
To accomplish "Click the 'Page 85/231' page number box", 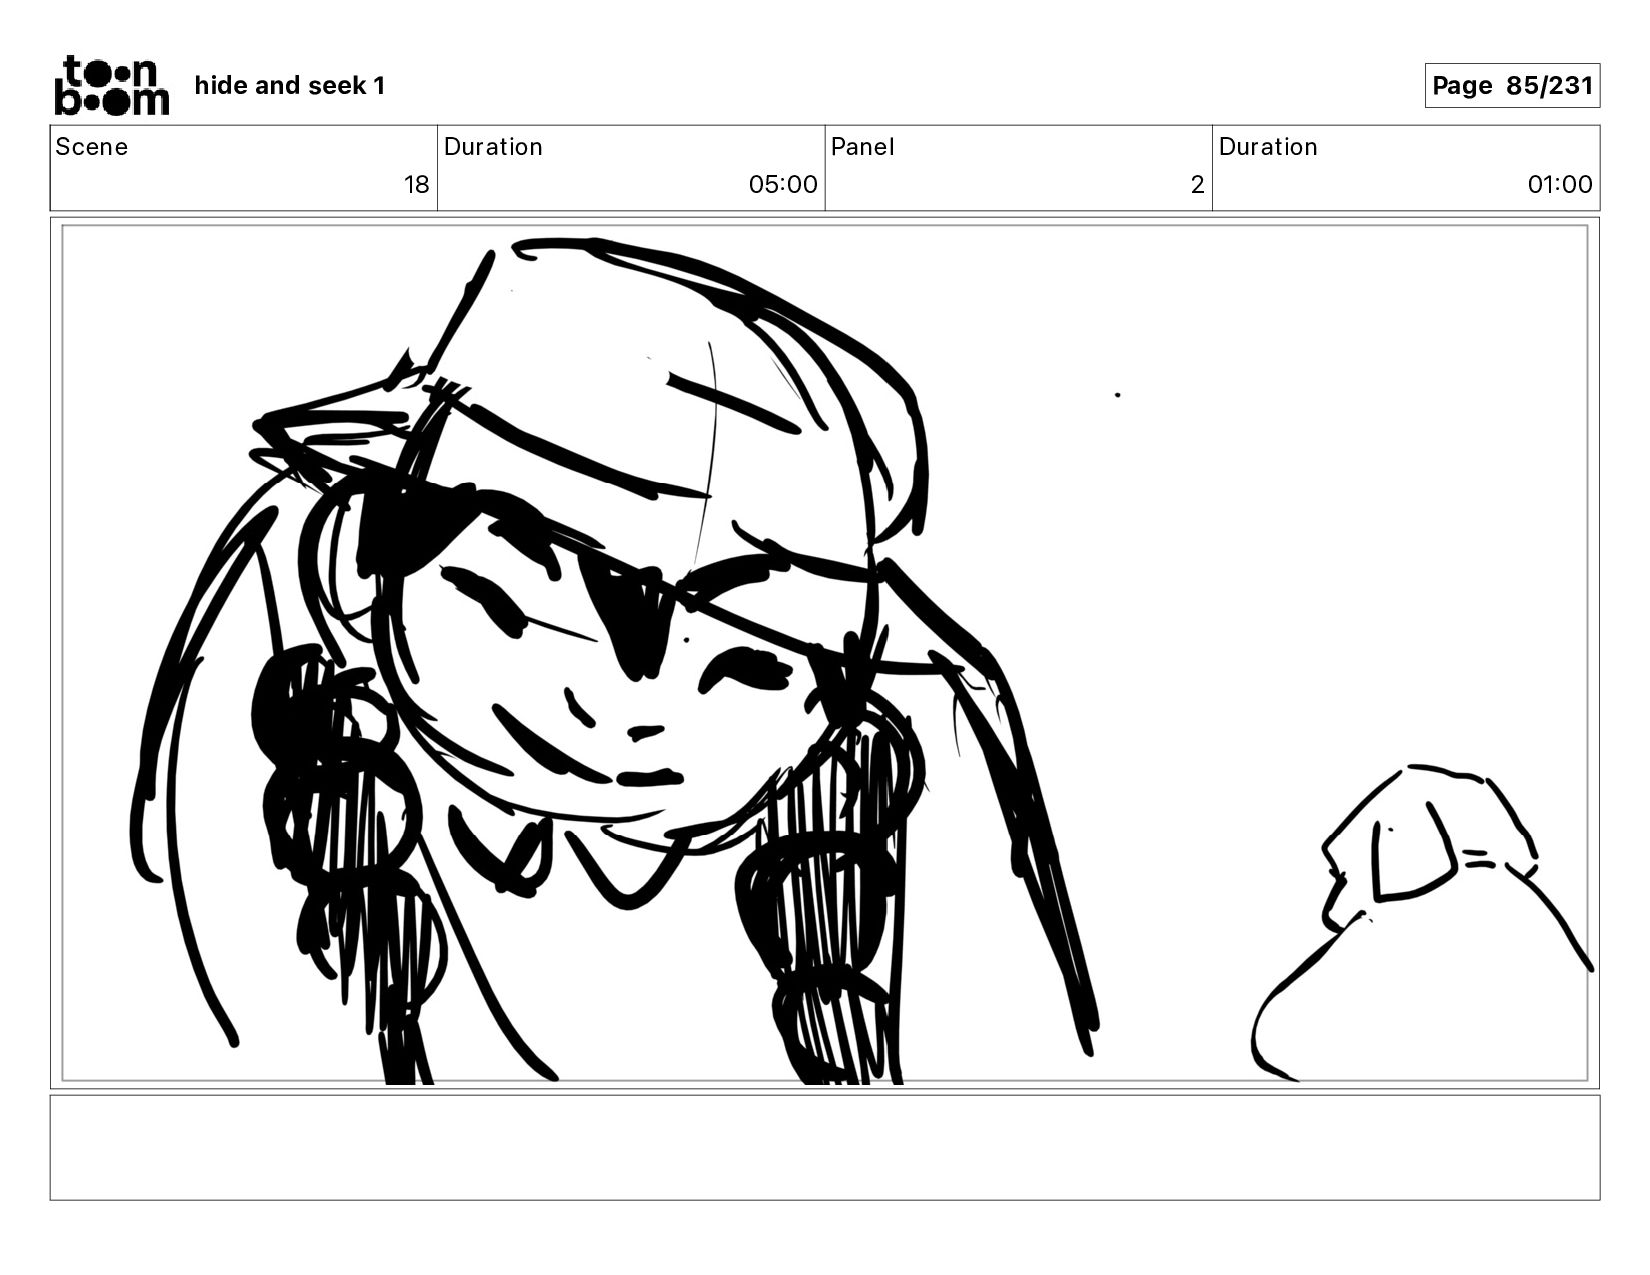I will point(1512,85).
